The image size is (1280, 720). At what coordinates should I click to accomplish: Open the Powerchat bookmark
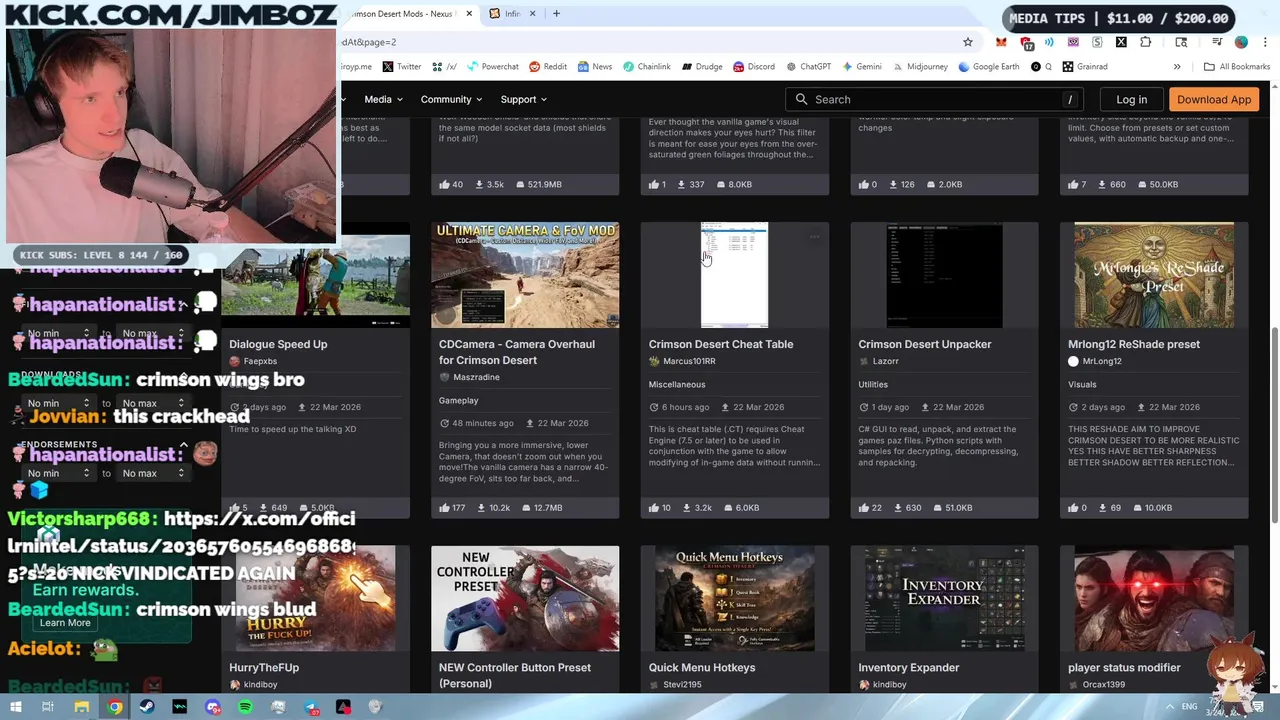pos(492,66)
